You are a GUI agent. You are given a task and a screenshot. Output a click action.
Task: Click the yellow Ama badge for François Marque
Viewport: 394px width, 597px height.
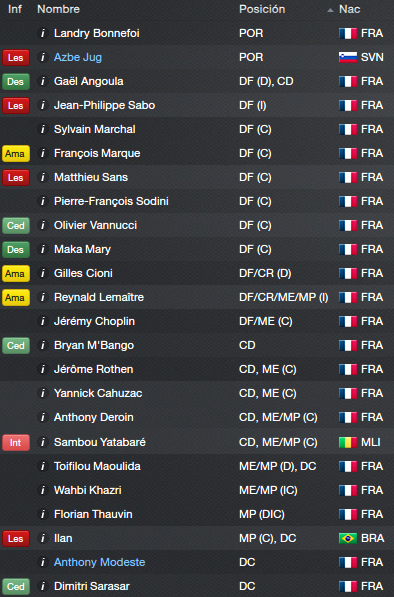pyautogui.click(x=16, y=153)
